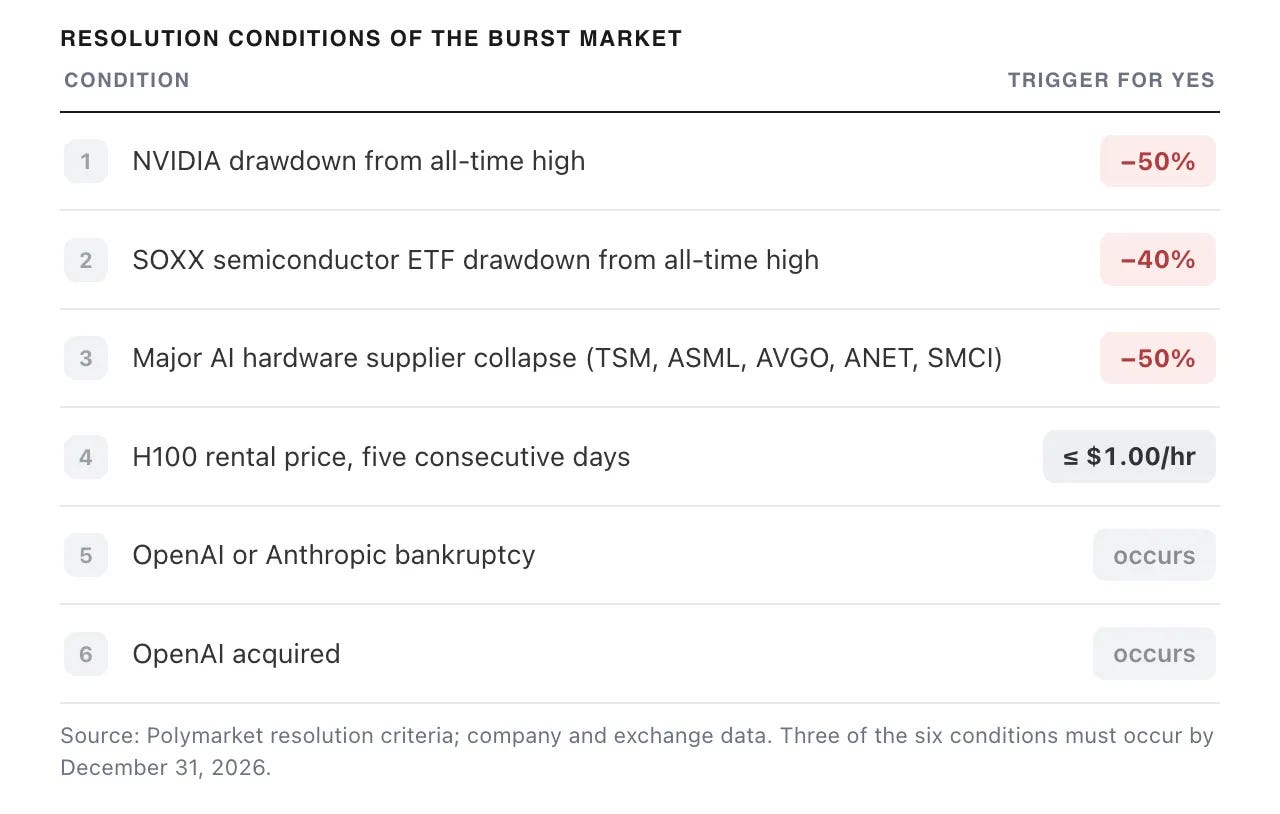Click the number 5 row badge
Image resolution: width=1280 pixels, height=814 pixels.
click(86, 555)
